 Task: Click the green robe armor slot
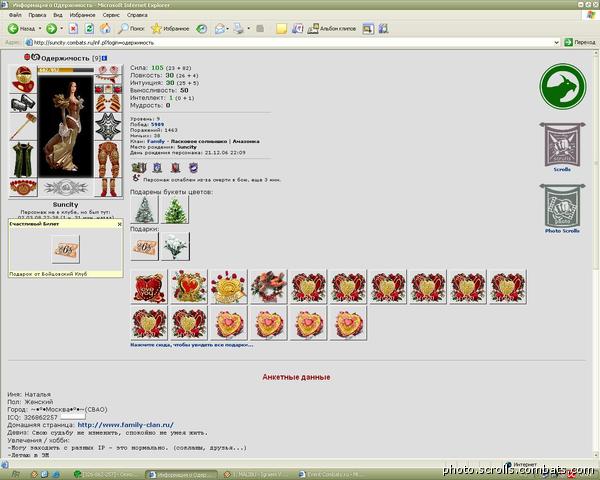coord(23,160)
